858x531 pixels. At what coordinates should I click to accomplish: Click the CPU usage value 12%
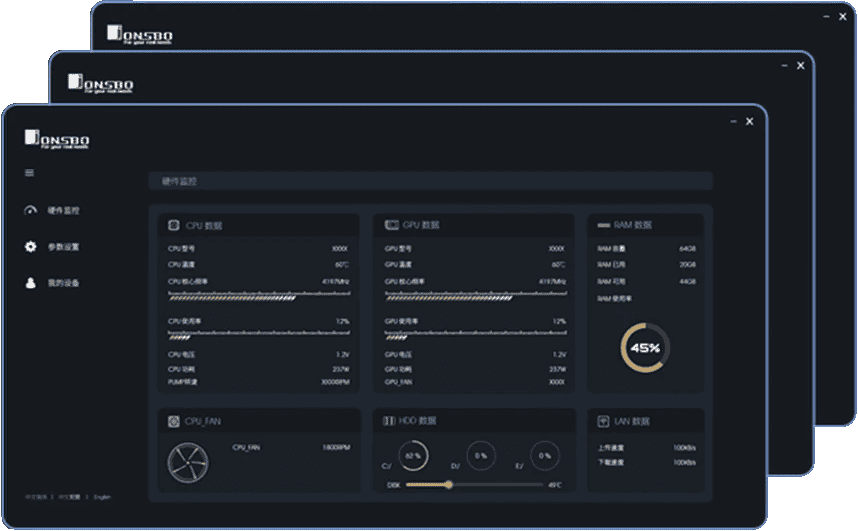click(x=343, y=321)
